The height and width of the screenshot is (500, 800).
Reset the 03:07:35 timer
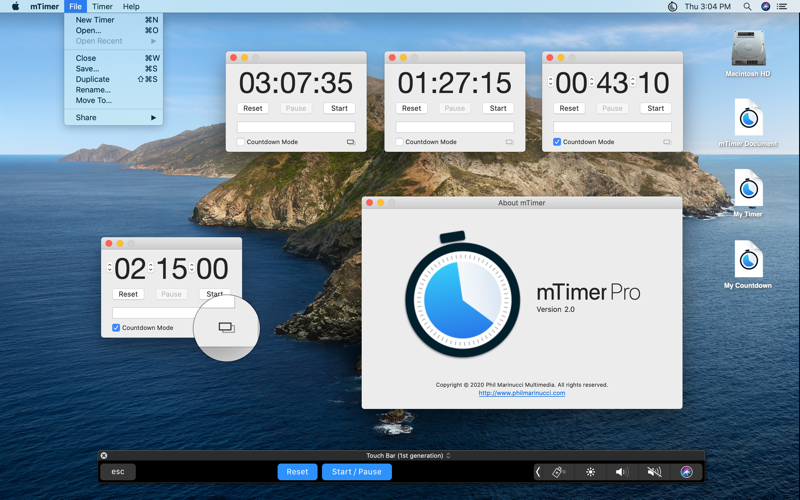253,108
